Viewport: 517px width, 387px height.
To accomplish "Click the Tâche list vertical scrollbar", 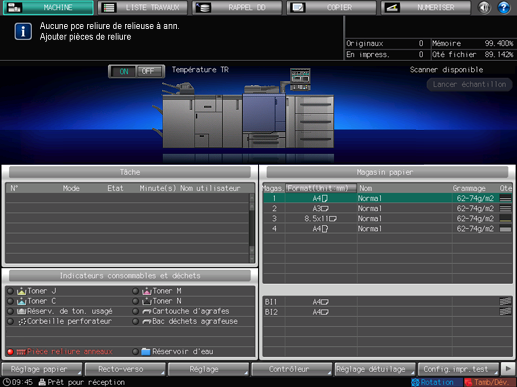I will [x=252, y=228].
